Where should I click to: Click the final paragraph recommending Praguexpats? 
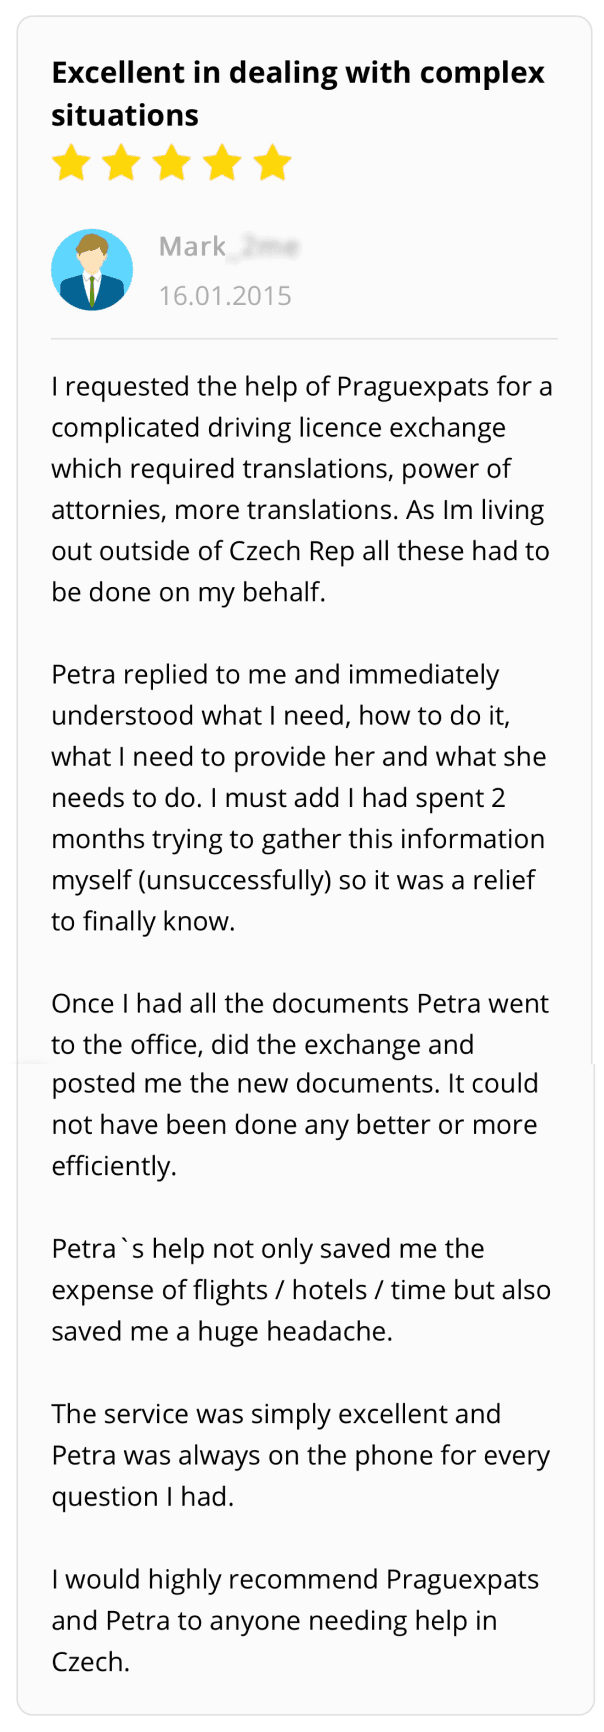[x=295, y=1620]
